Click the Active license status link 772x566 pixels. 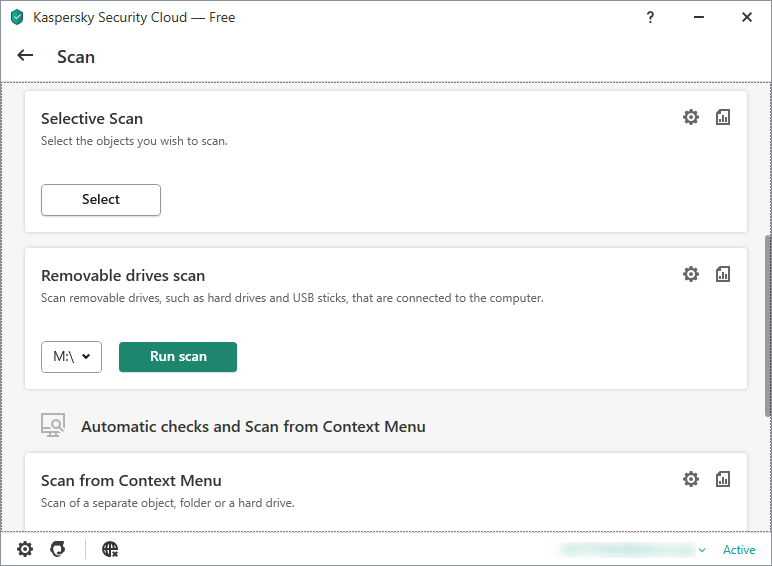click(739, 550)
